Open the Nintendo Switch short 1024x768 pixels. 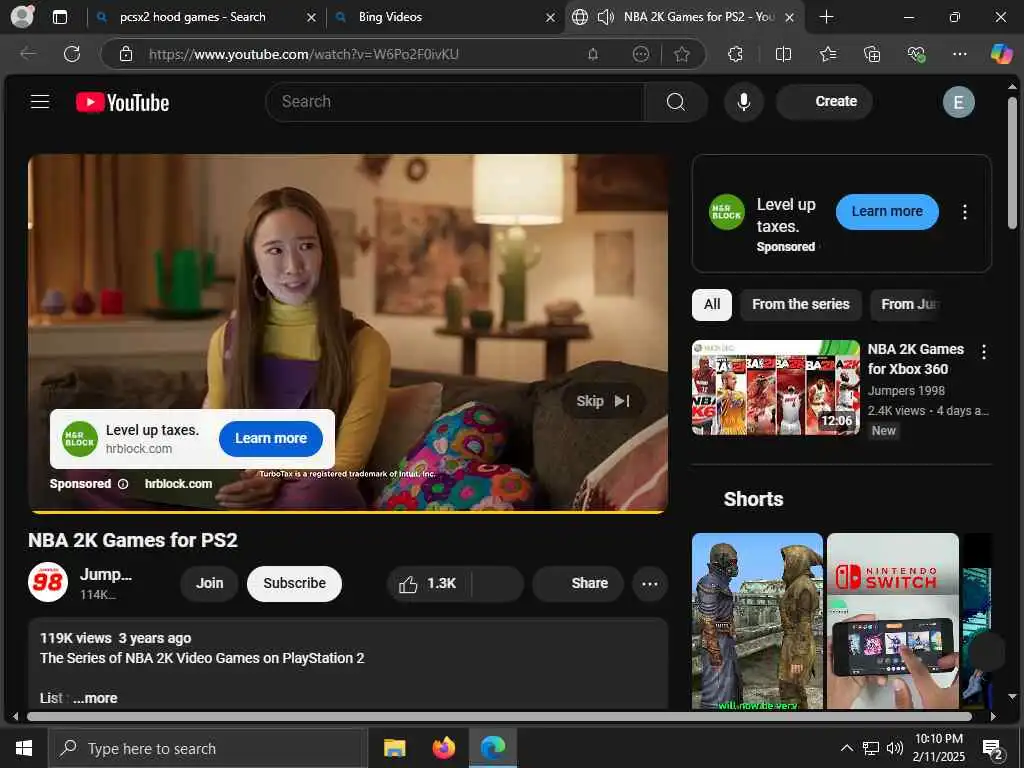point(893,620)
